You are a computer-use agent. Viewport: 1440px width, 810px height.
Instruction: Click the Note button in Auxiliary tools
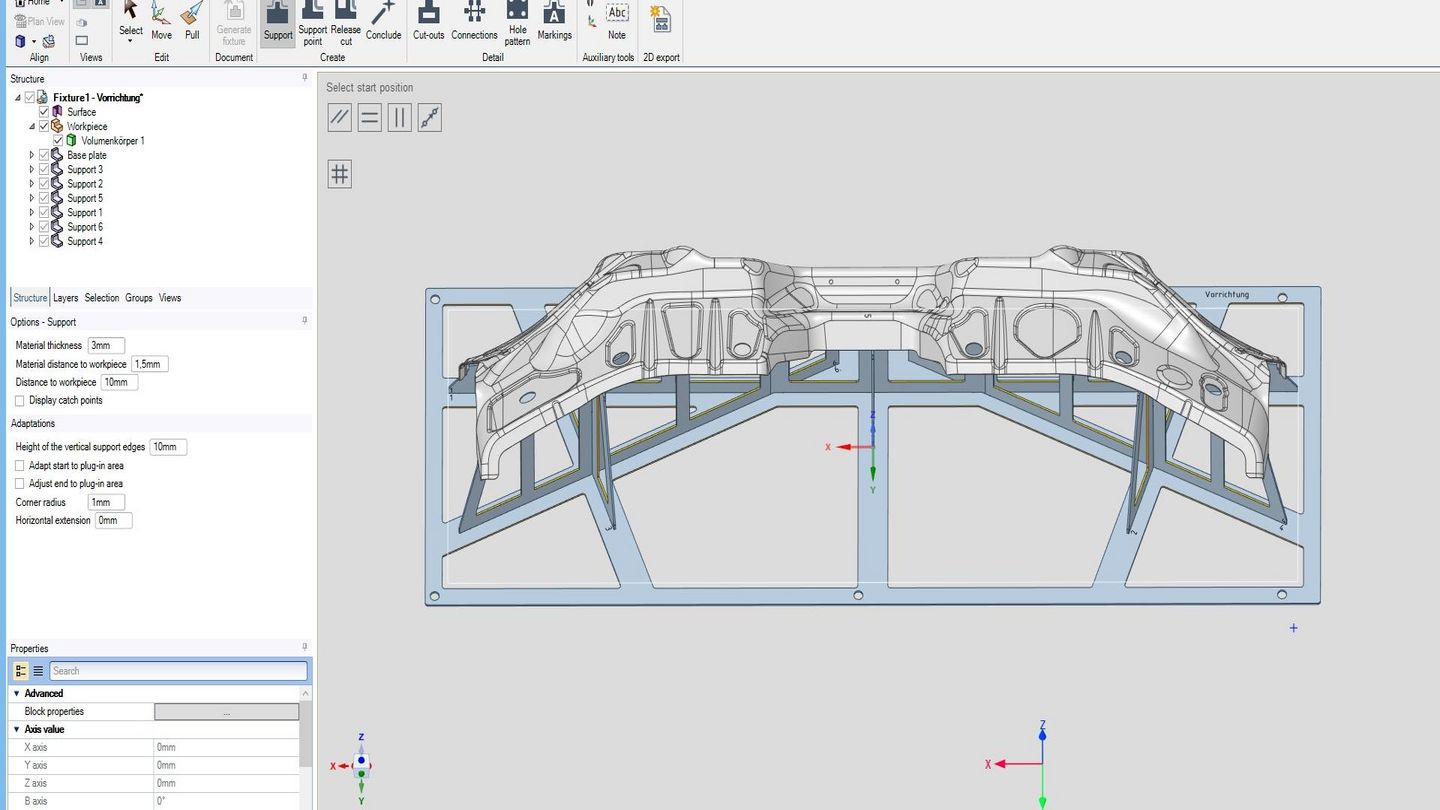click(616, 22)
